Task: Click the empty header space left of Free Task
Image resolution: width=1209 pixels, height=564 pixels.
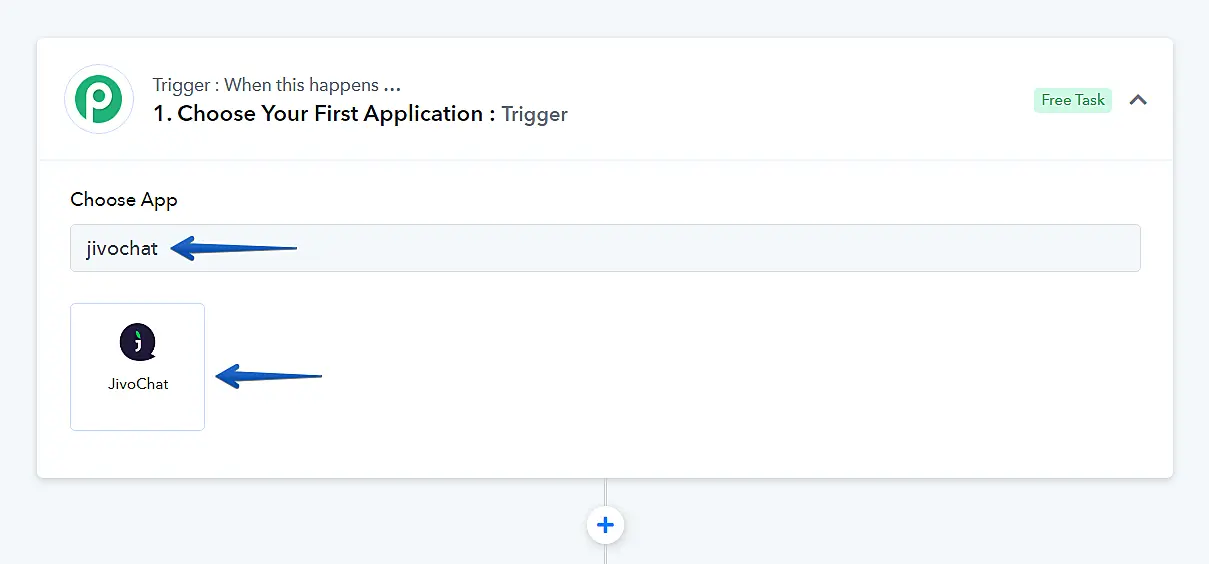Action: 800,100
